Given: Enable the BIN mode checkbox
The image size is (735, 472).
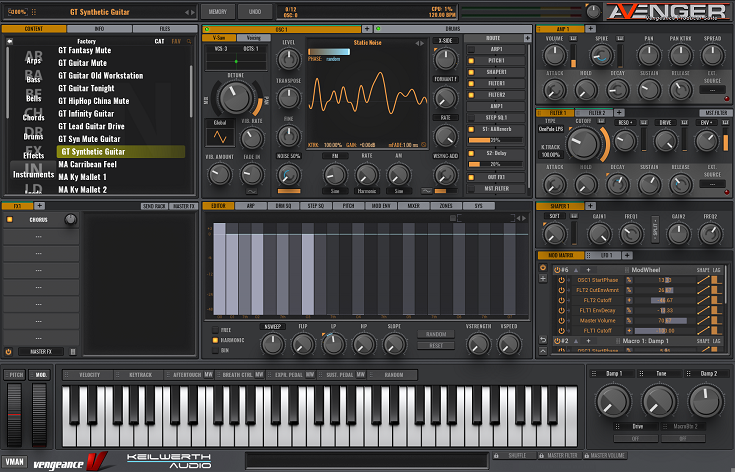Looking at the screenshot, I should pyautogui.click(x=215, y=351).
